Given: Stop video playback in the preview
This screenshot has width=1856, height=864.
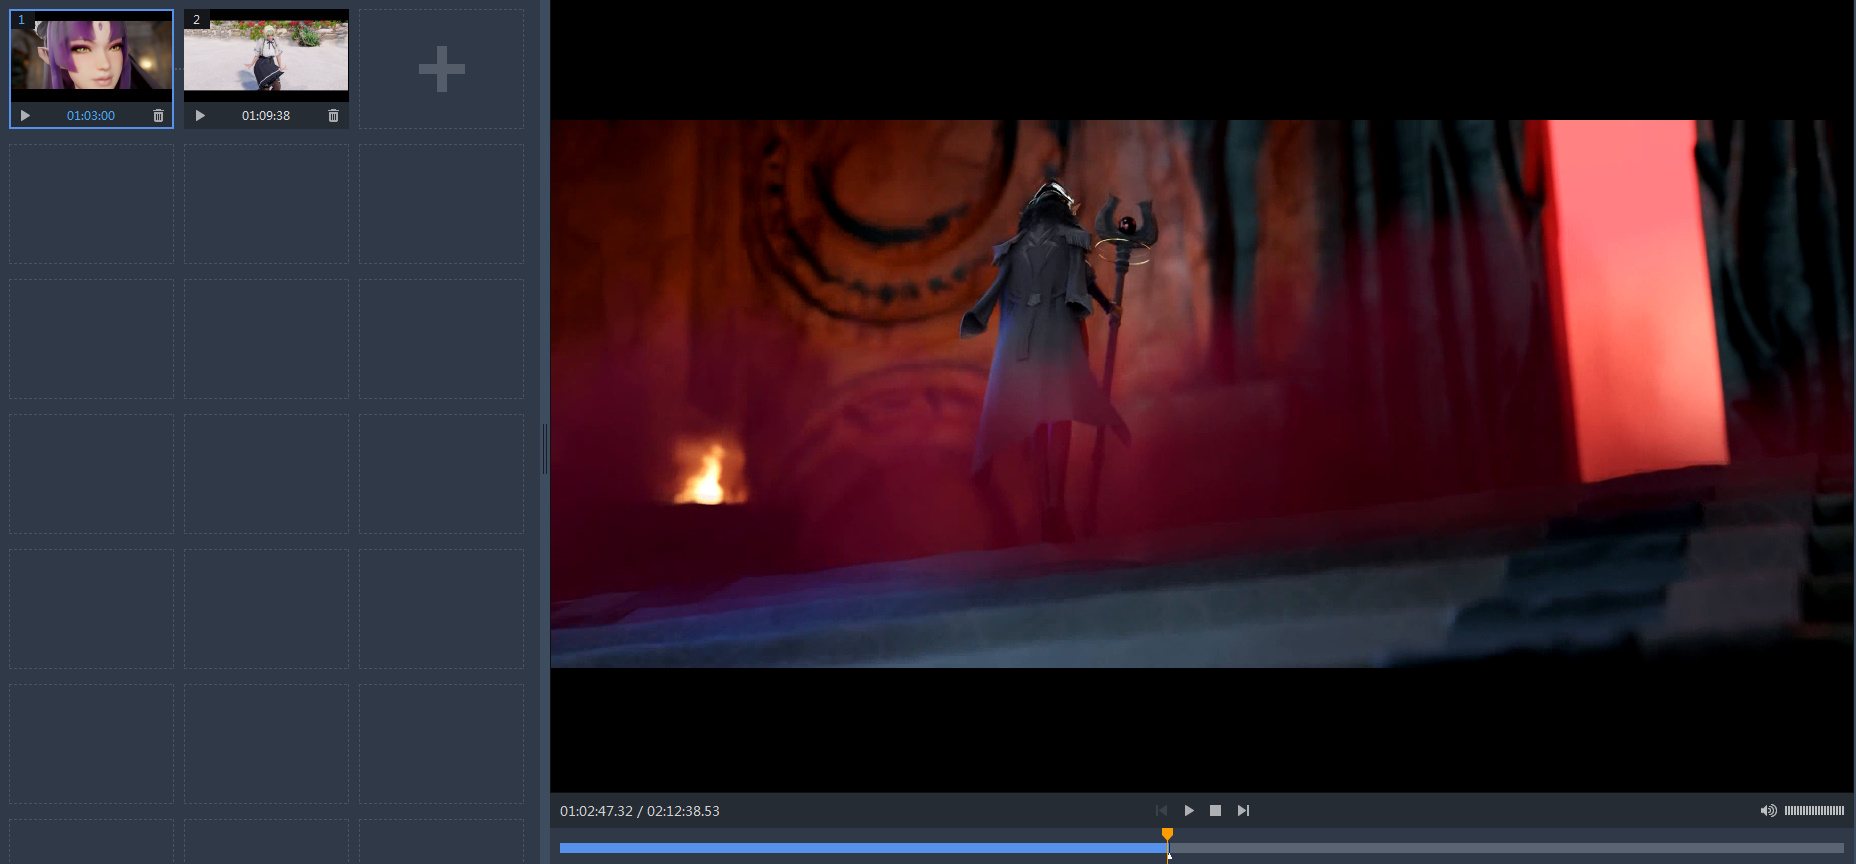Looking at the screenshot, I should pos(1215,811).
